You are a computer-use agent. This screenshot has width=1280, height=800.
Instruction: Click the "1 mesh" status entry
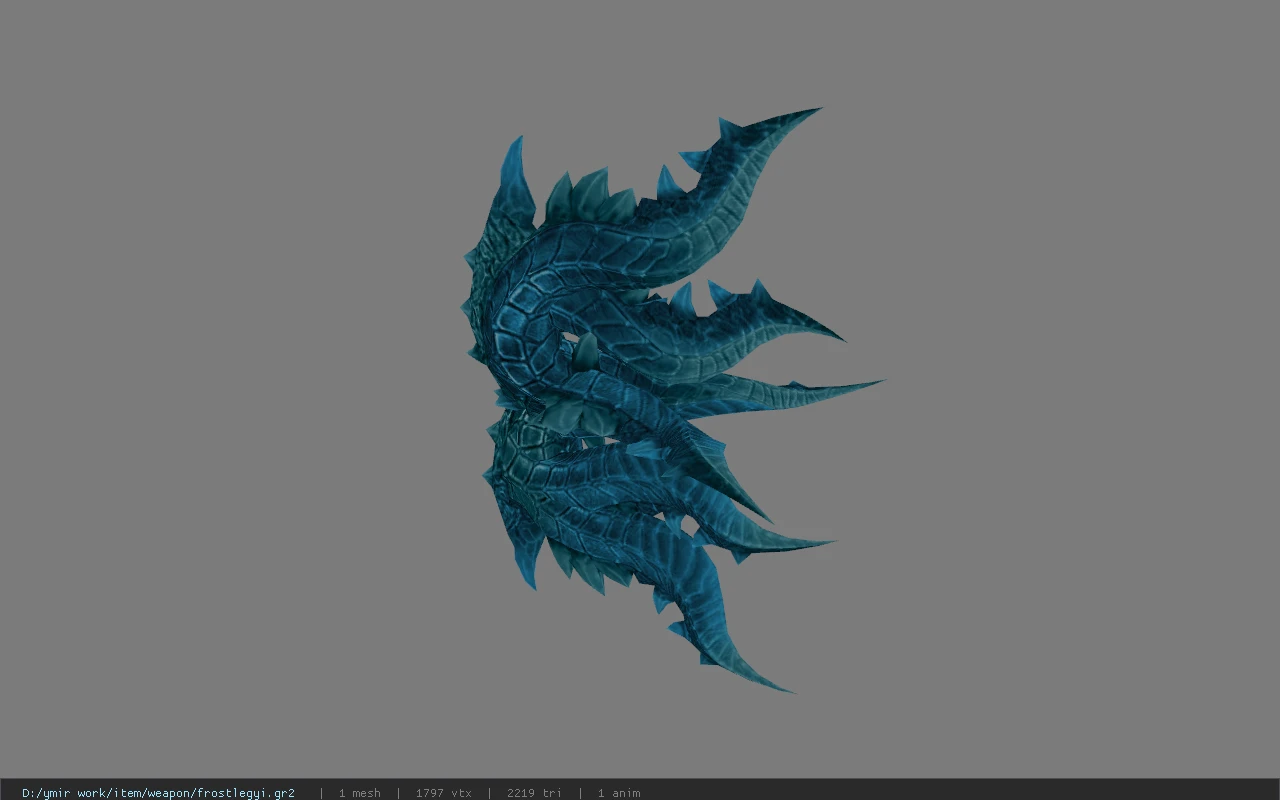click(359, 793)
